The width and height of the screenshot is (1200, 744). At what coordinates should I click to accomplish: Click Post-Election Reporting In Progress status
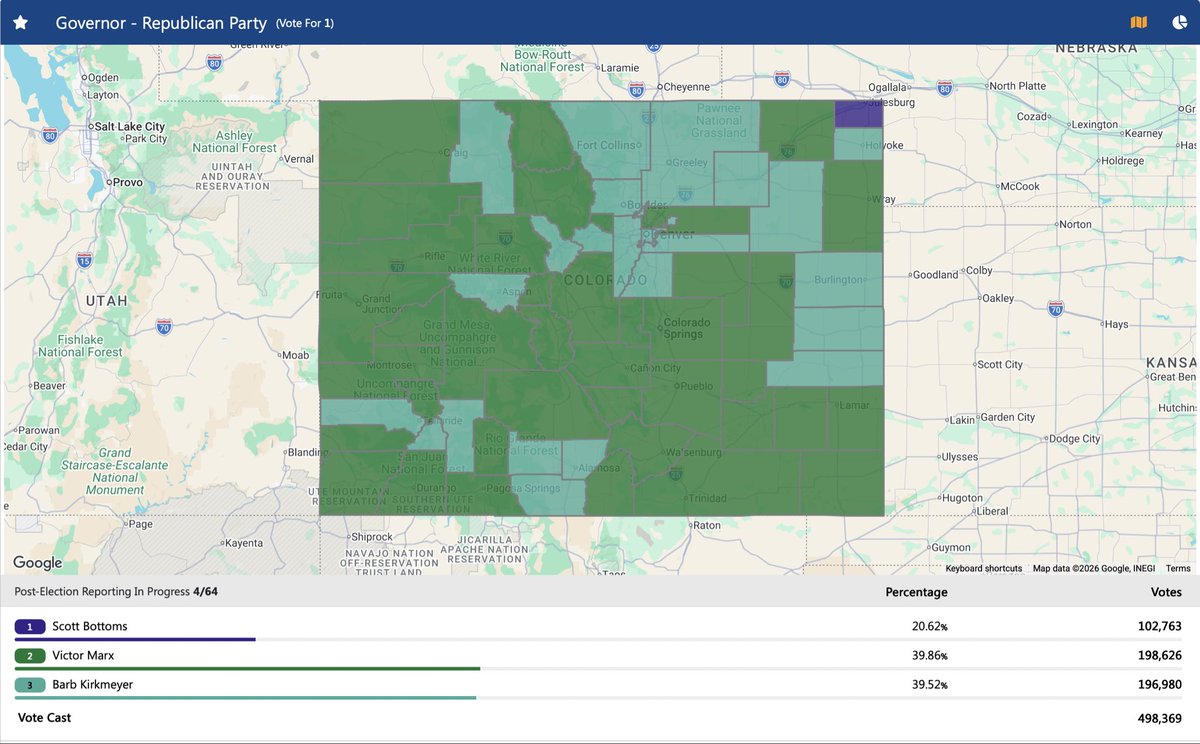click(x=116, y=592)
